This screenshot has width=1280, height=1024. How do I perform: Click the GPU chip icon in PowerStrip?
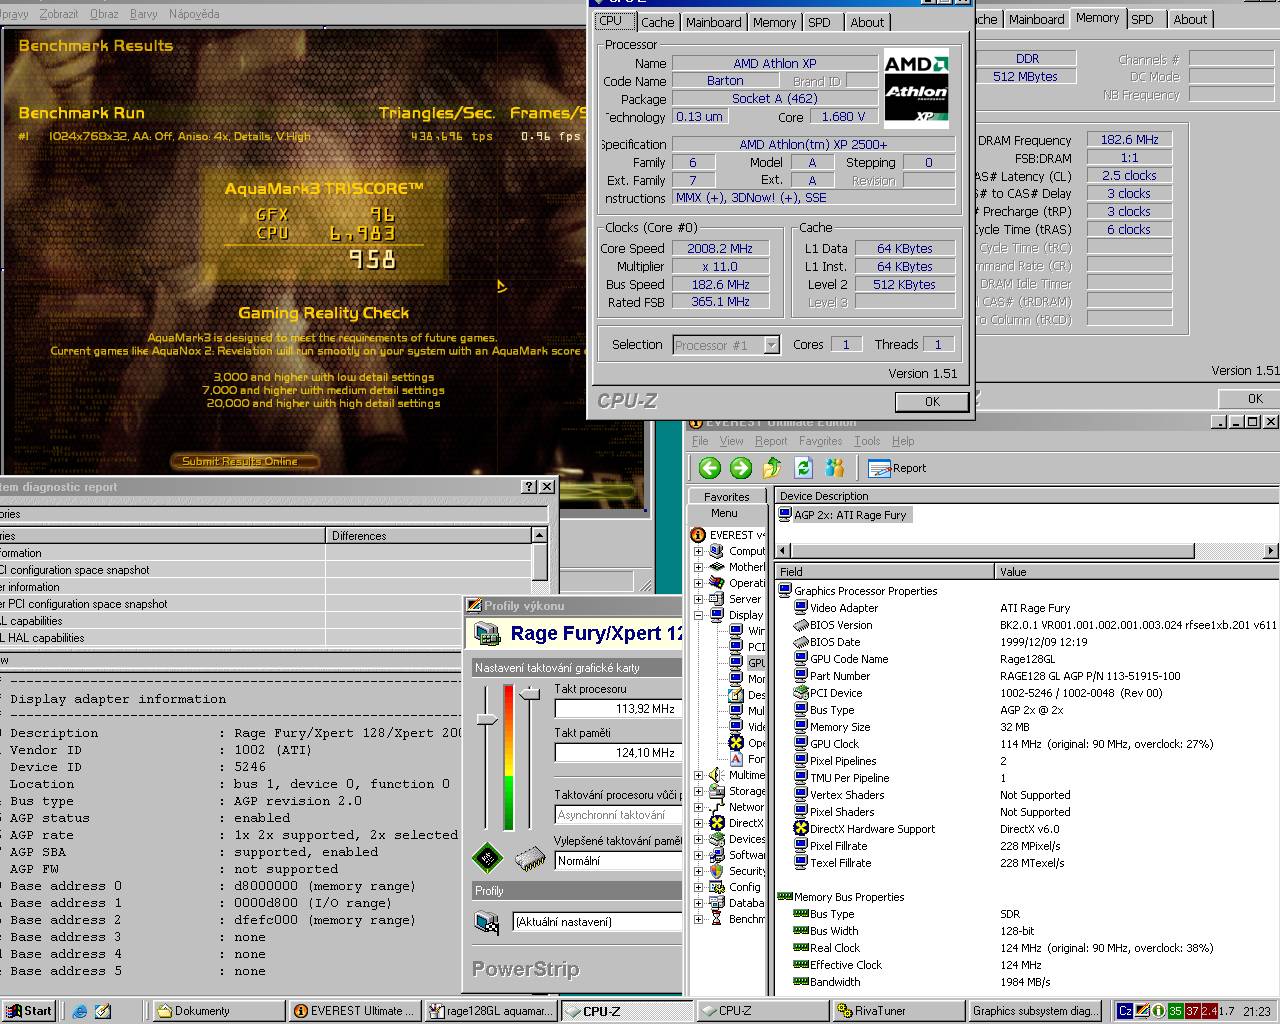coord(487,857)
